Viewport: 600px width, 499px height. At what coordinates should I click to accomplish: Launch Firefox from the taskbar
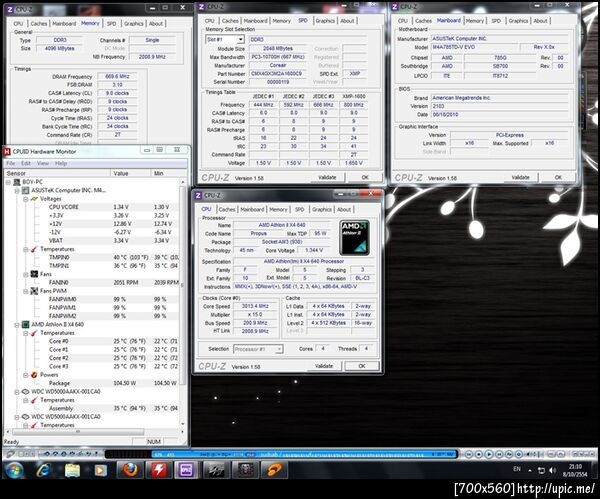pos(130,470)
